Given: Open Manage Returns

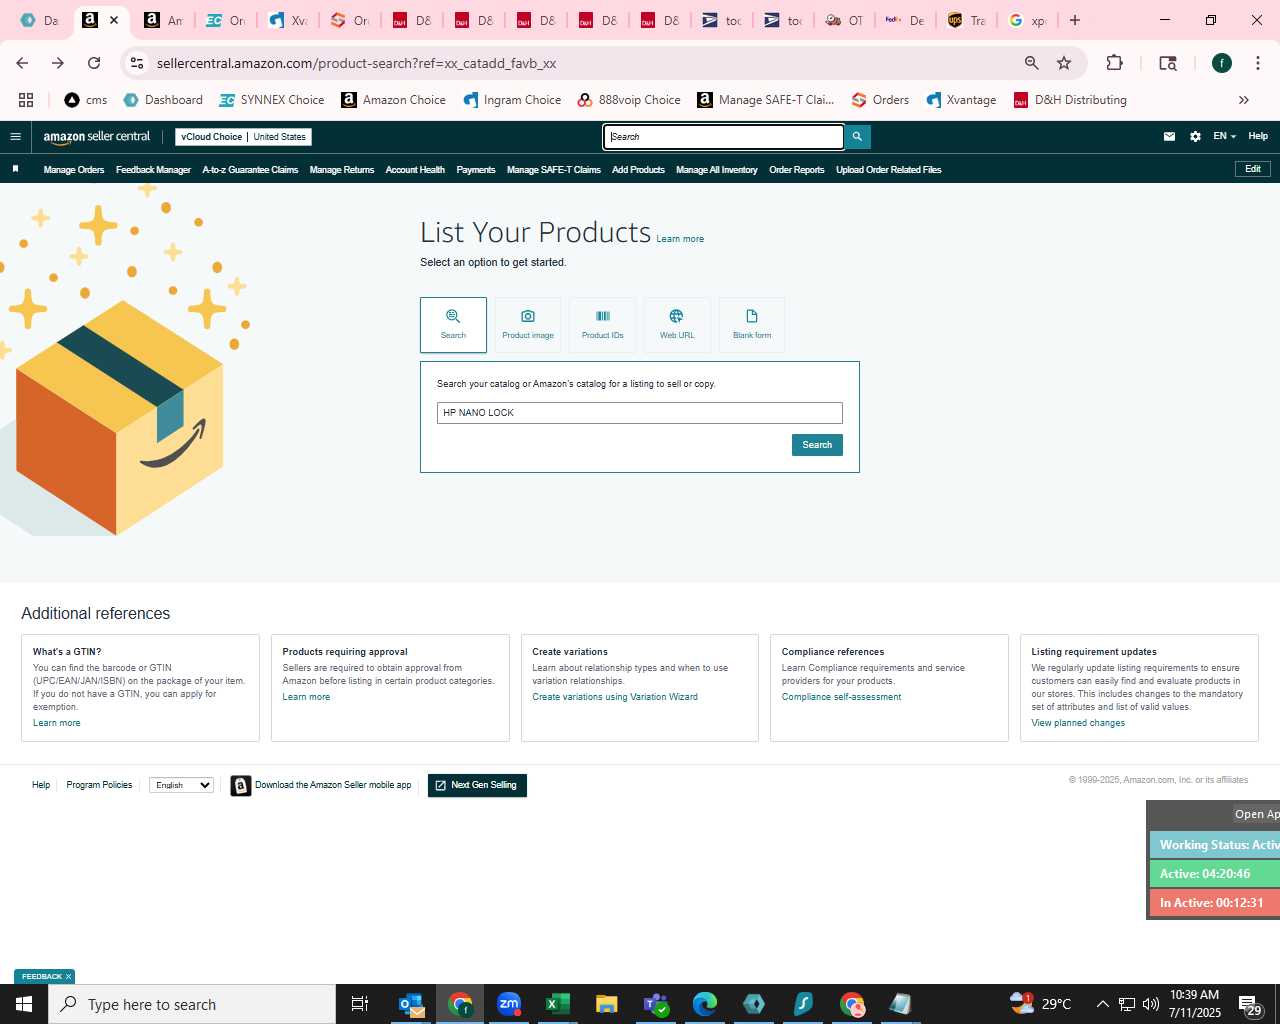Looking at the screenshot, I should [342, 170].
